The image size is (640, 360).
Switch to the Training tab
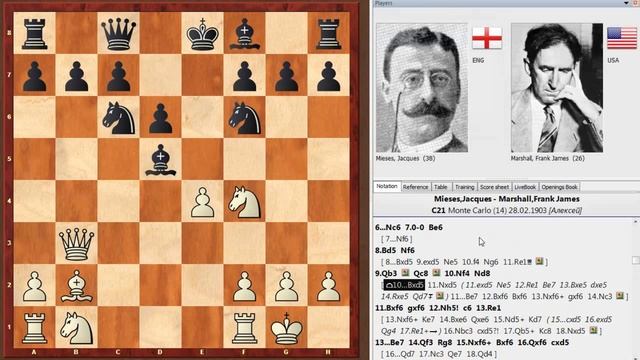point(465,187)
